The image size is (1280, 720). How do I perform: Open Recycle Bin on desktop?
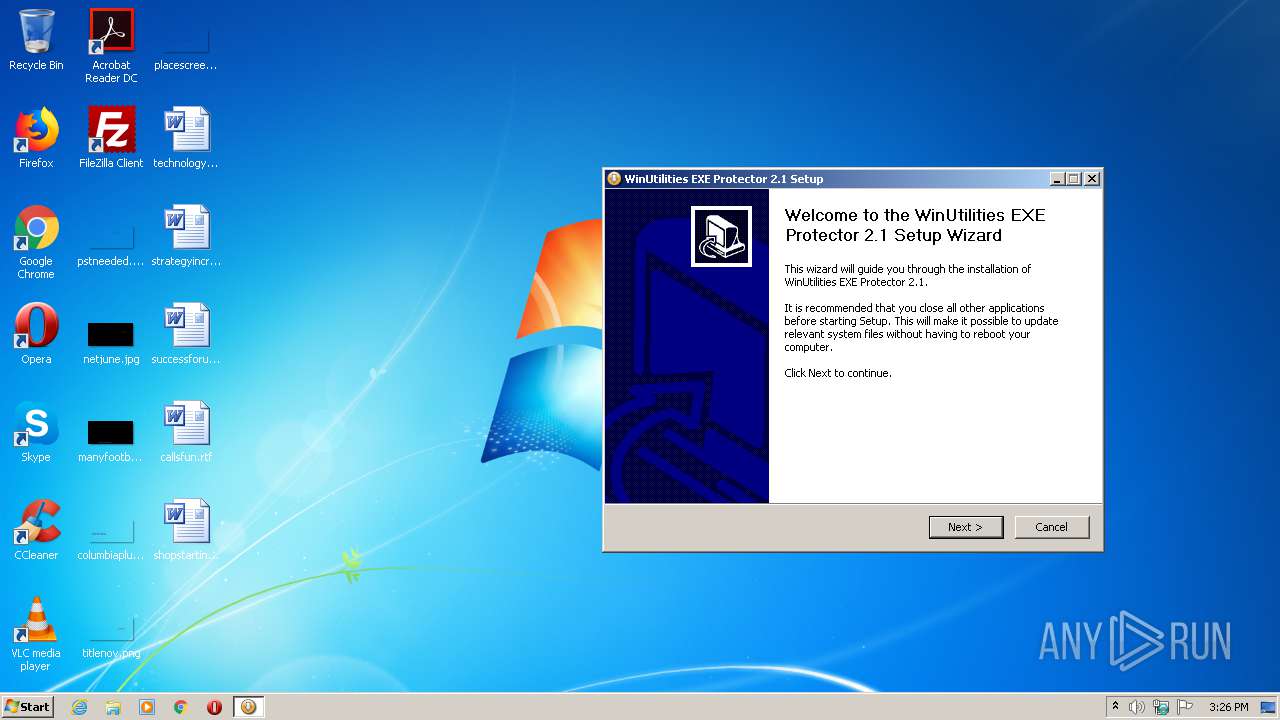36,41
